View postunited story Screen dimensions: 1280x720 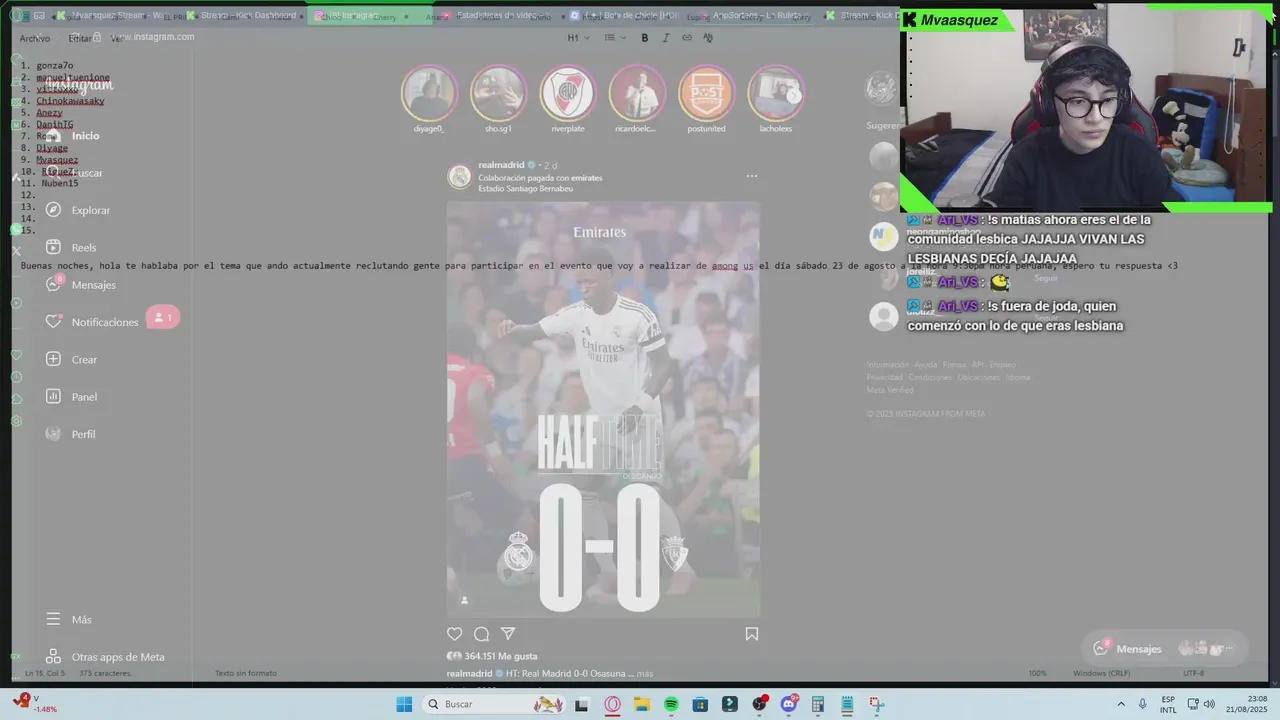706,93
